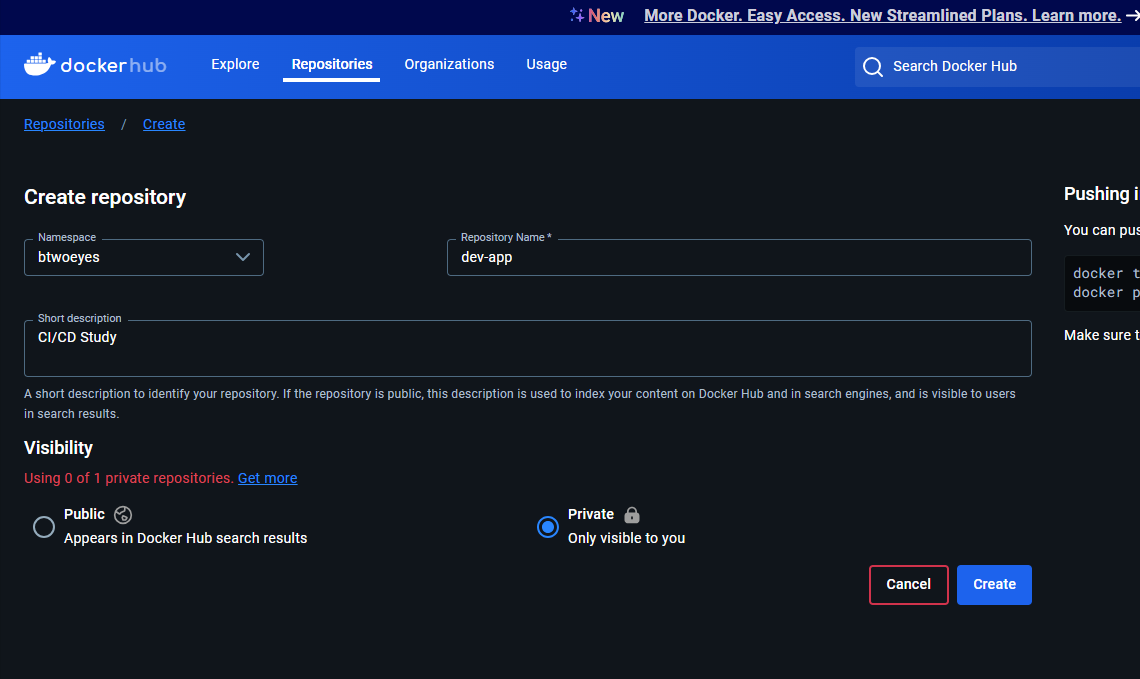The height and width of the screenshot is (679, 1140).
Task: Open the Usage tab
Action: (547, 65)
